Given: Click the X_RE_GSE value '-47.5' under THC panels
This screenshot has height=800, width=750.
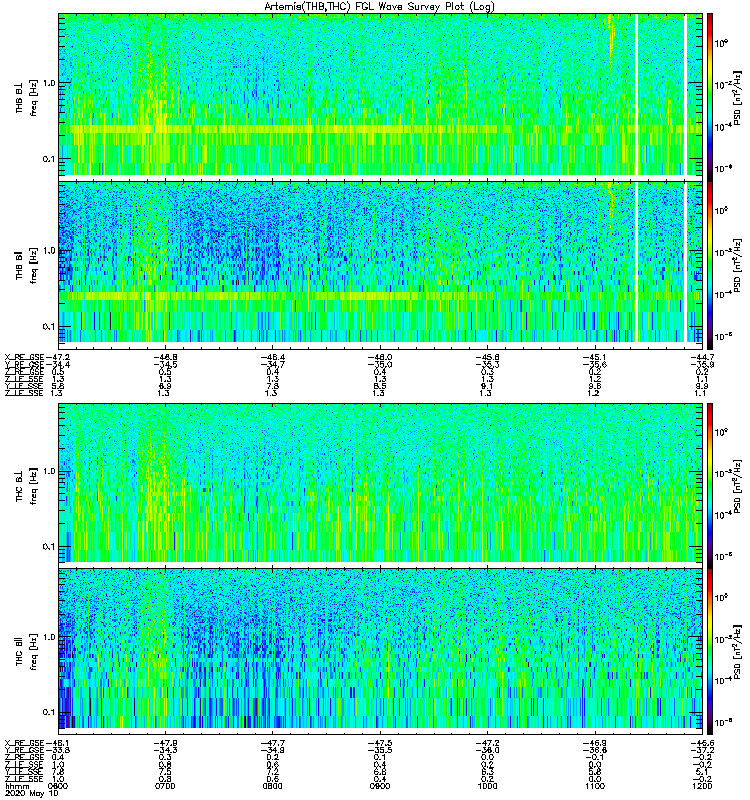Looking at the screenshot, I should click(380, 743).
